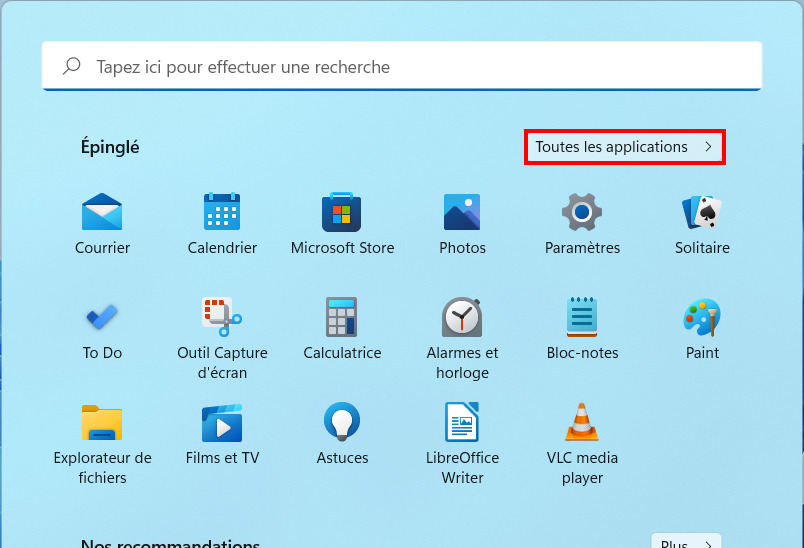This screenshot has height=548, width=804.
Task: Launch the Solitaire card game
Action: [702, 224]
